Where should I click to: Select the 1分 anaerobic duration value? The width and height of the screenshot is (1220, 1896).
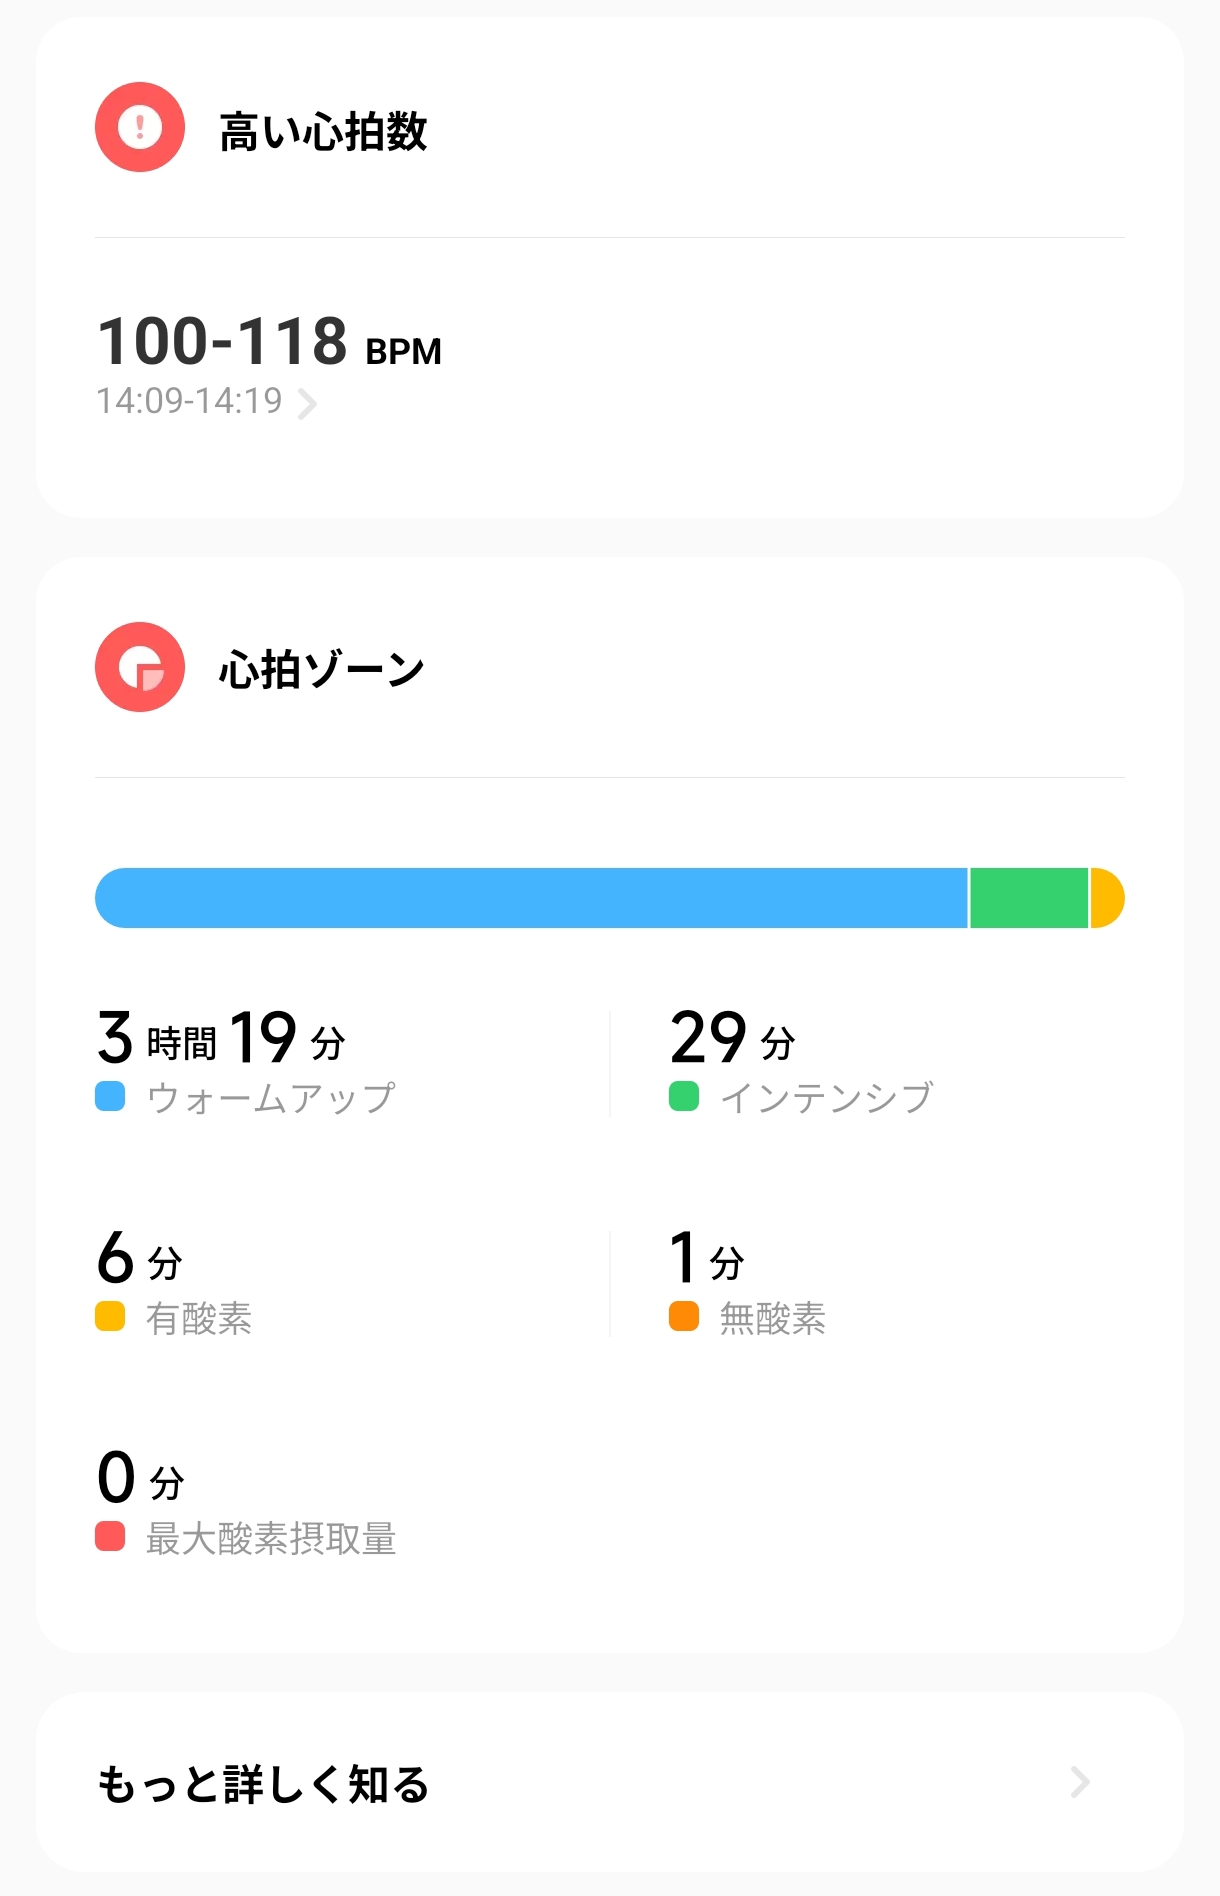(x=707, y=1257)
